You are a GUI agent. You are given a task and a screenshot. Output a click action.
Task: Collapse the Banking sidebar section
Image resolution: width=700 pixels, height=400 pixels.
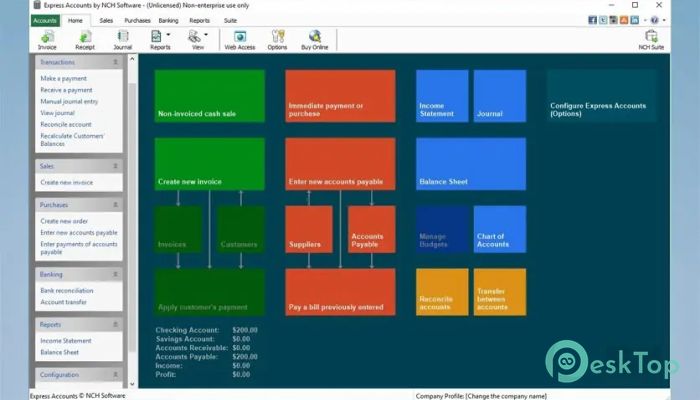[x=115, y=275]
